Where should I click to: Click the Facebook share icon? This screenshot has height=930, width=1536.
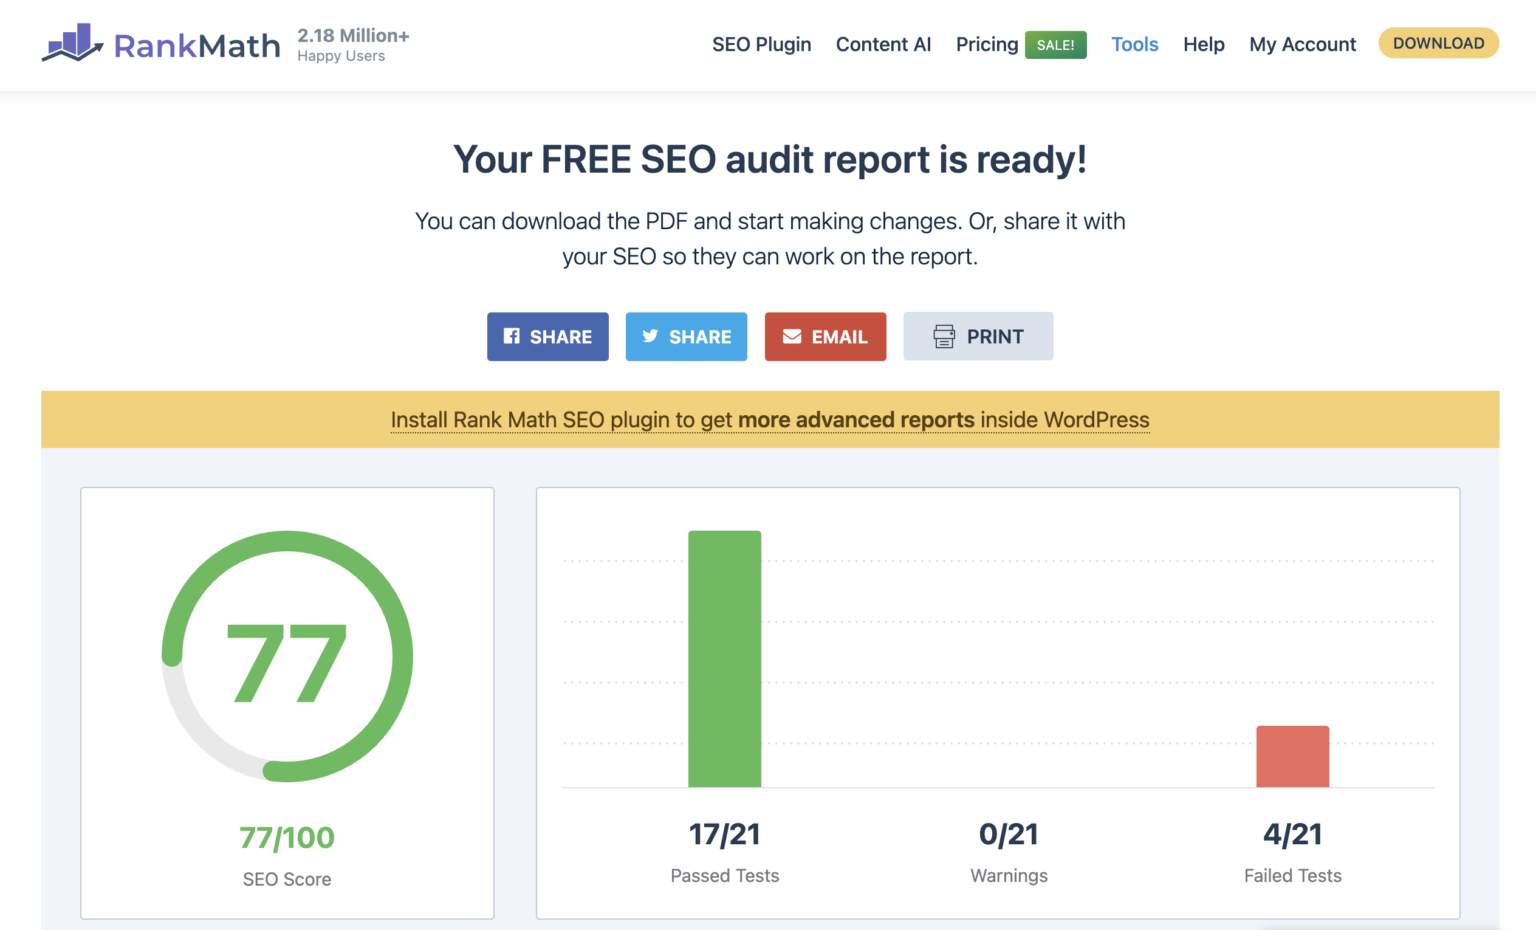[513, 336]
